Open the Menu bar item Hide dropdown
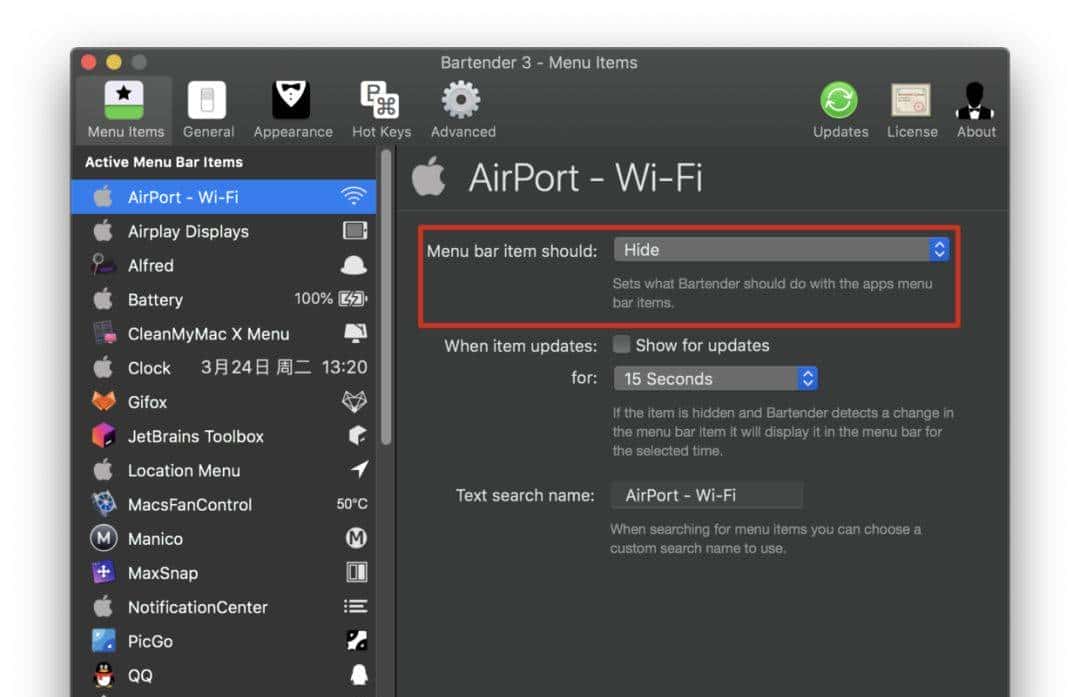The width and height of the screenshot is (1080, 697). coord(781,250)
